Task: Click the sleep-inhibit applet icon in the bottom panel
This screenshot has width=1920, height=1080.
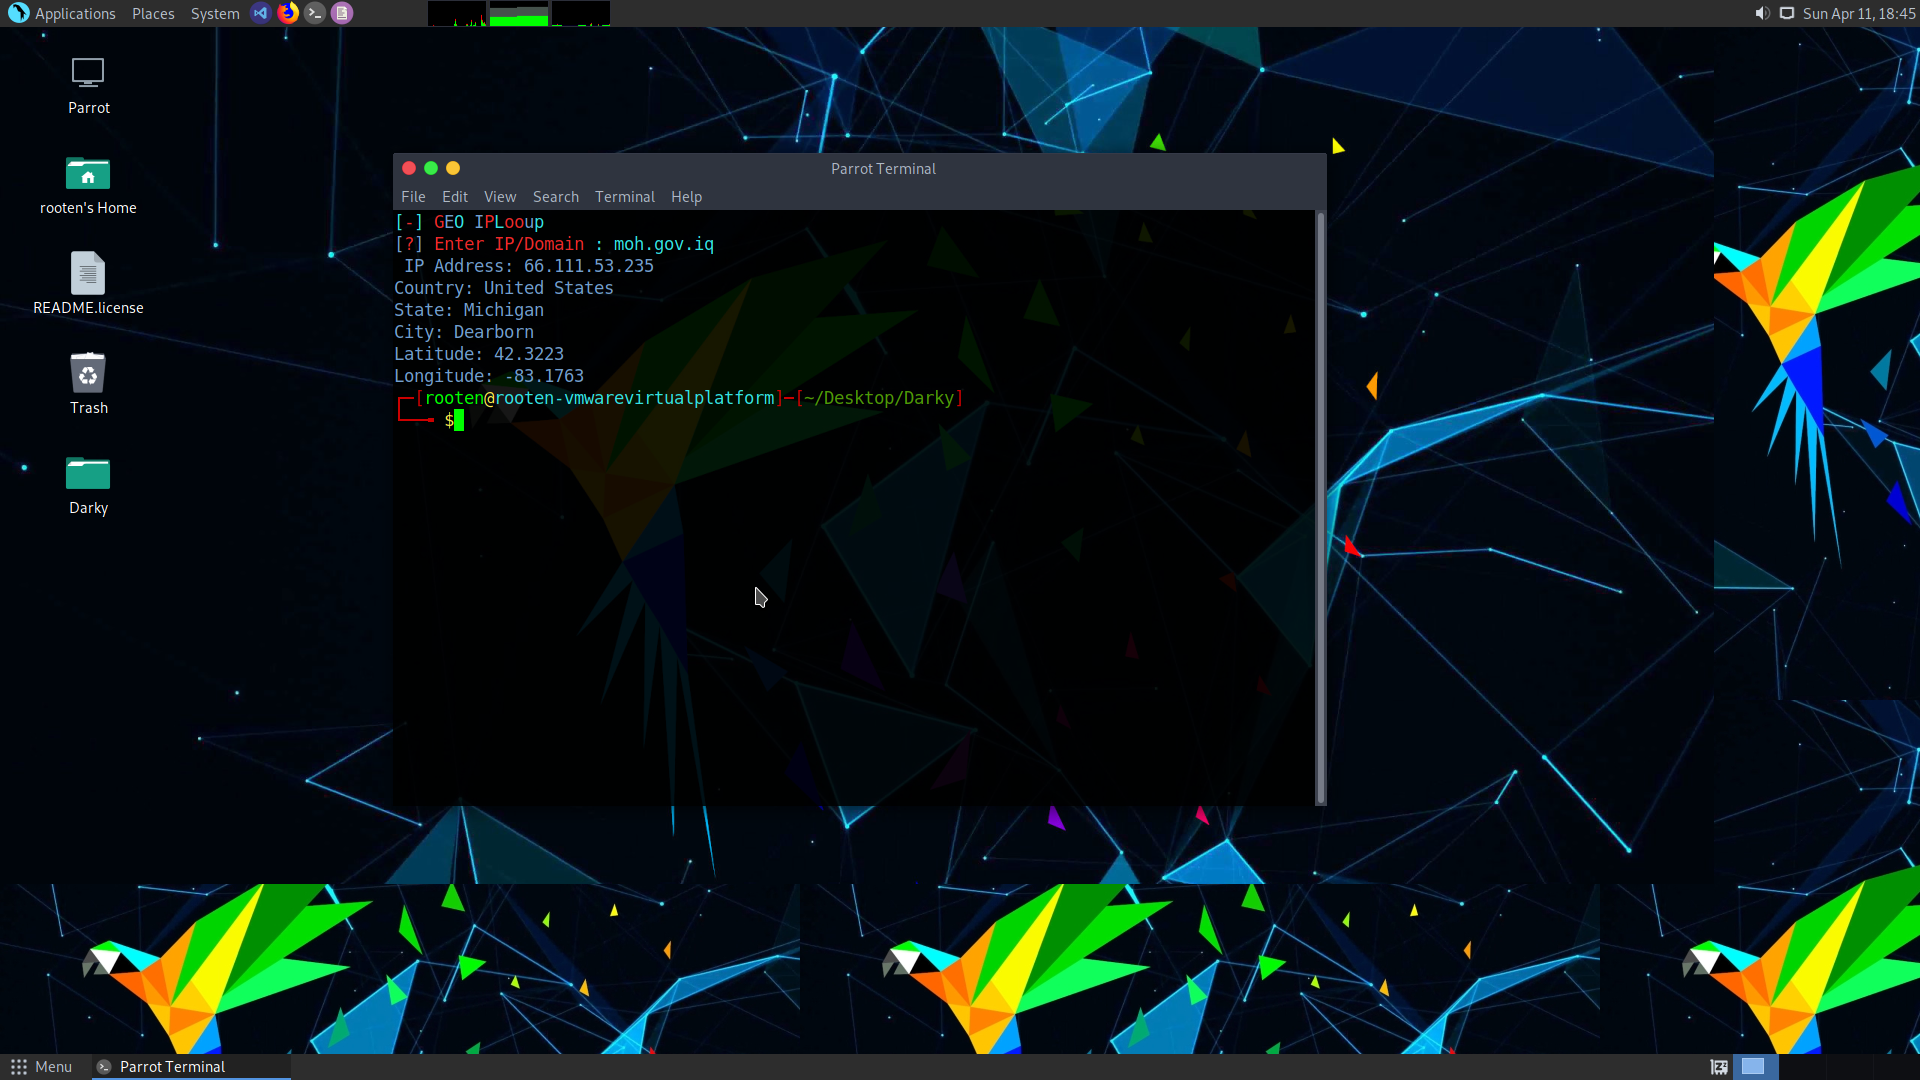Action: point(1719,1067)
